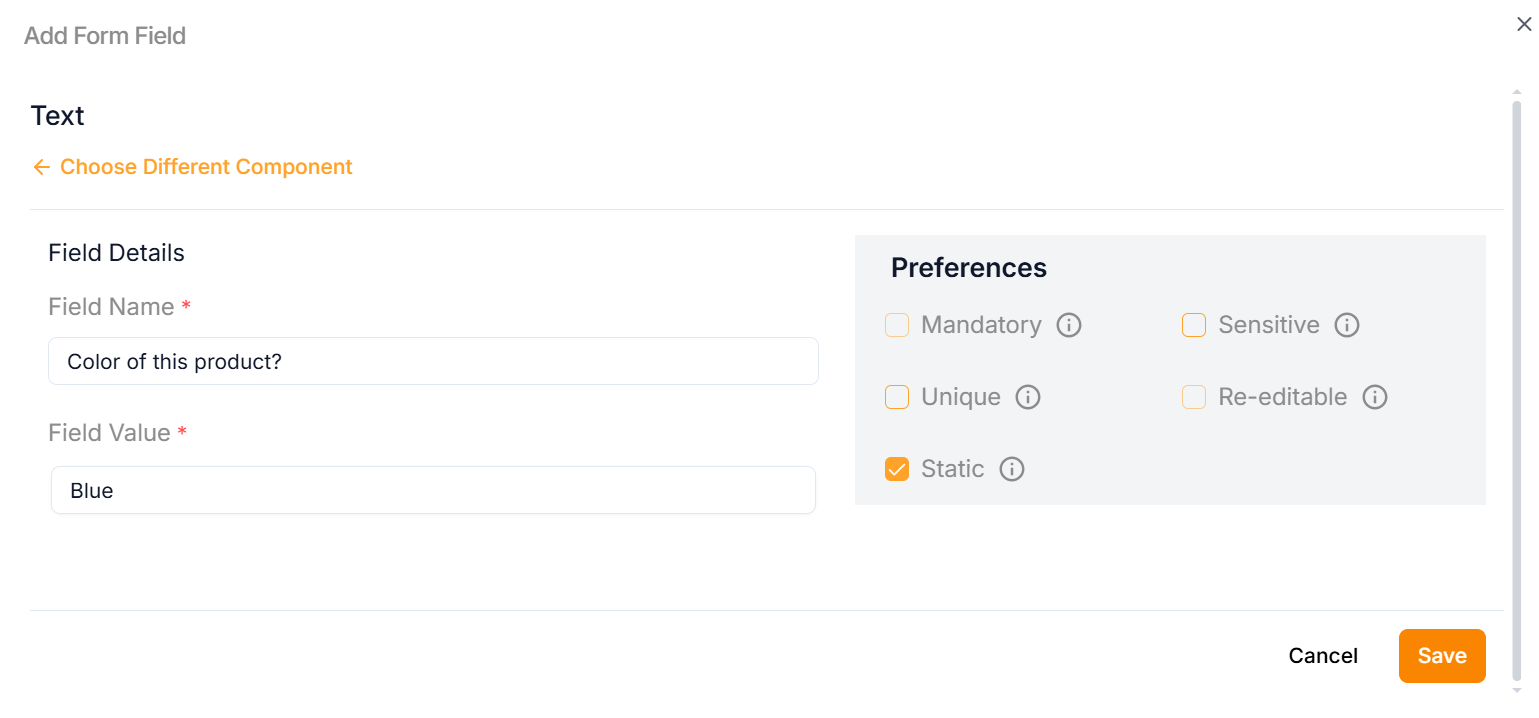Focus the Field Name text input

pos(433,361)
